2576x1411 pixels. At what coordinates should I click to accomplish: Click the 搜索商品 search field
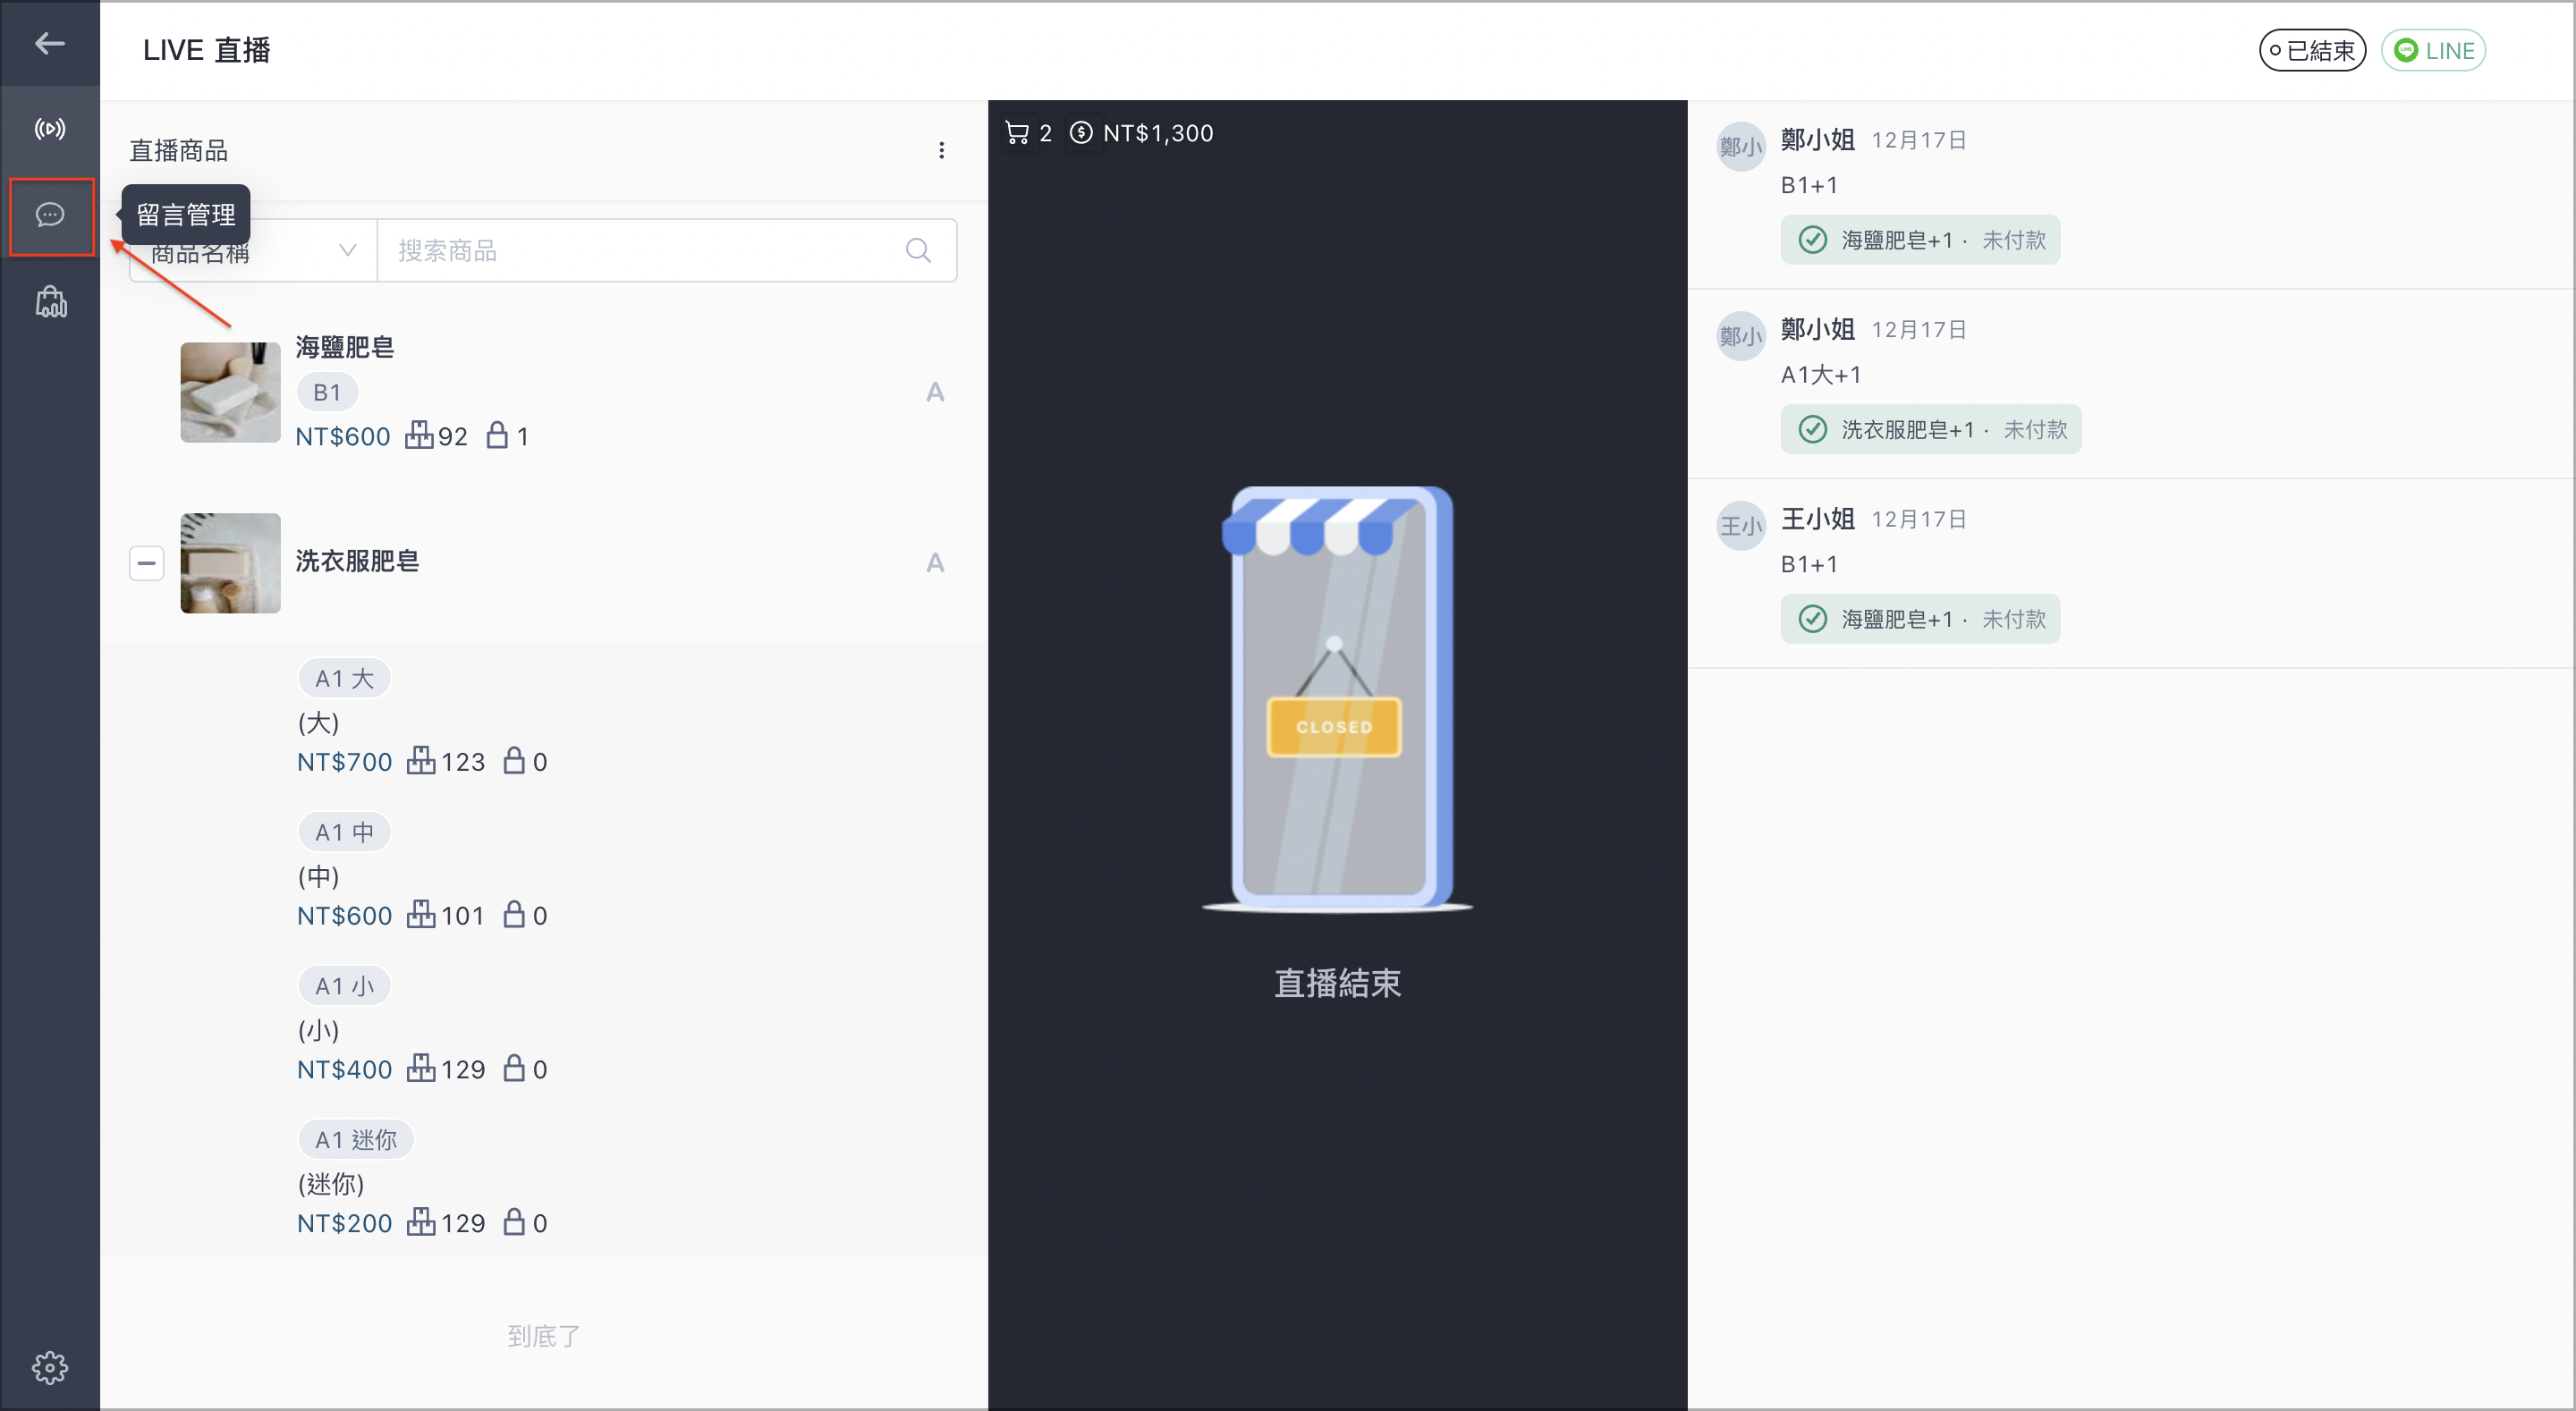coord(667,250)
